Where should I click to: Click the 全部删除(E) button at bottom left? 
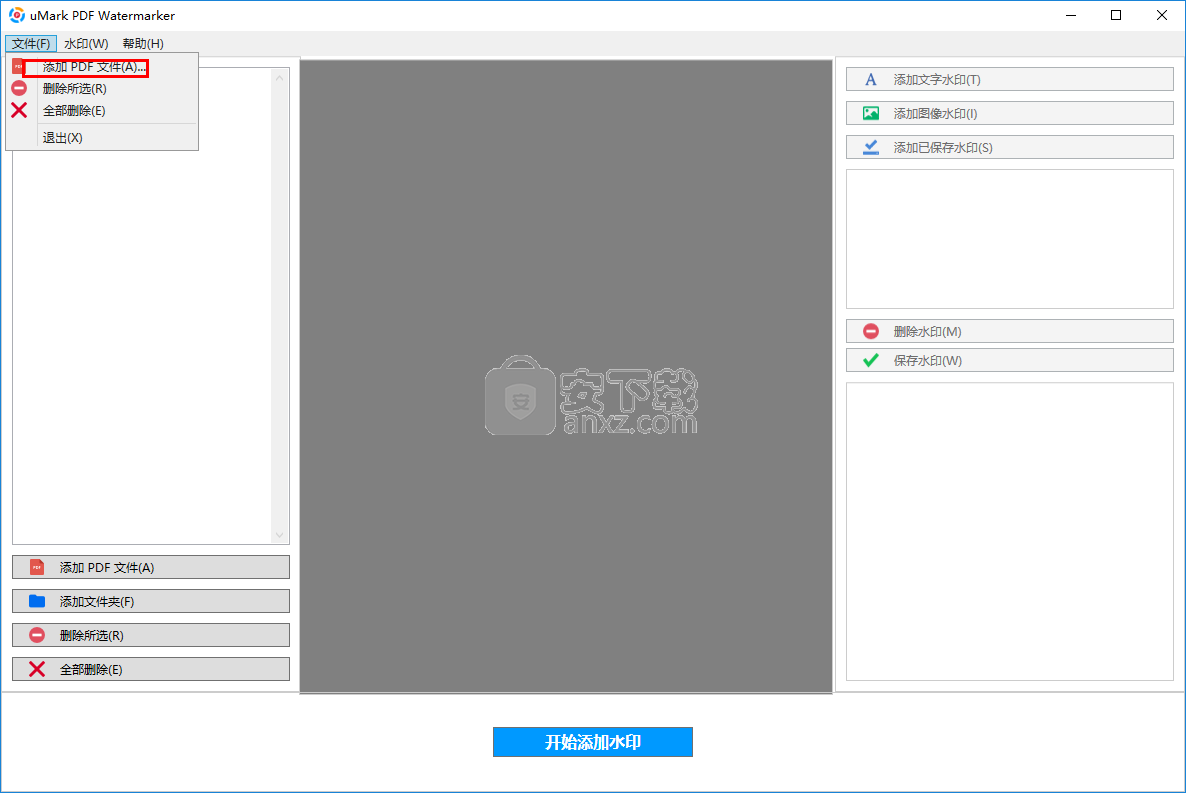point(151,669)
